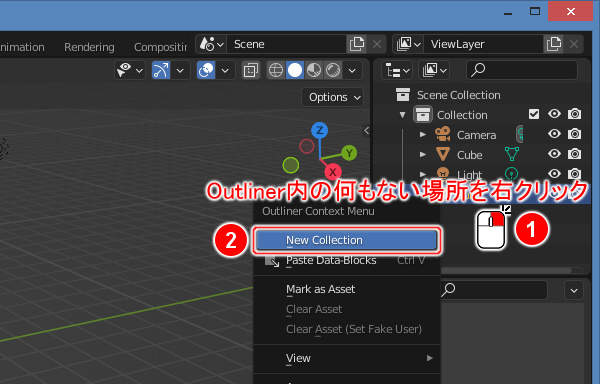Hide Camera in viewport with eye

554,134
